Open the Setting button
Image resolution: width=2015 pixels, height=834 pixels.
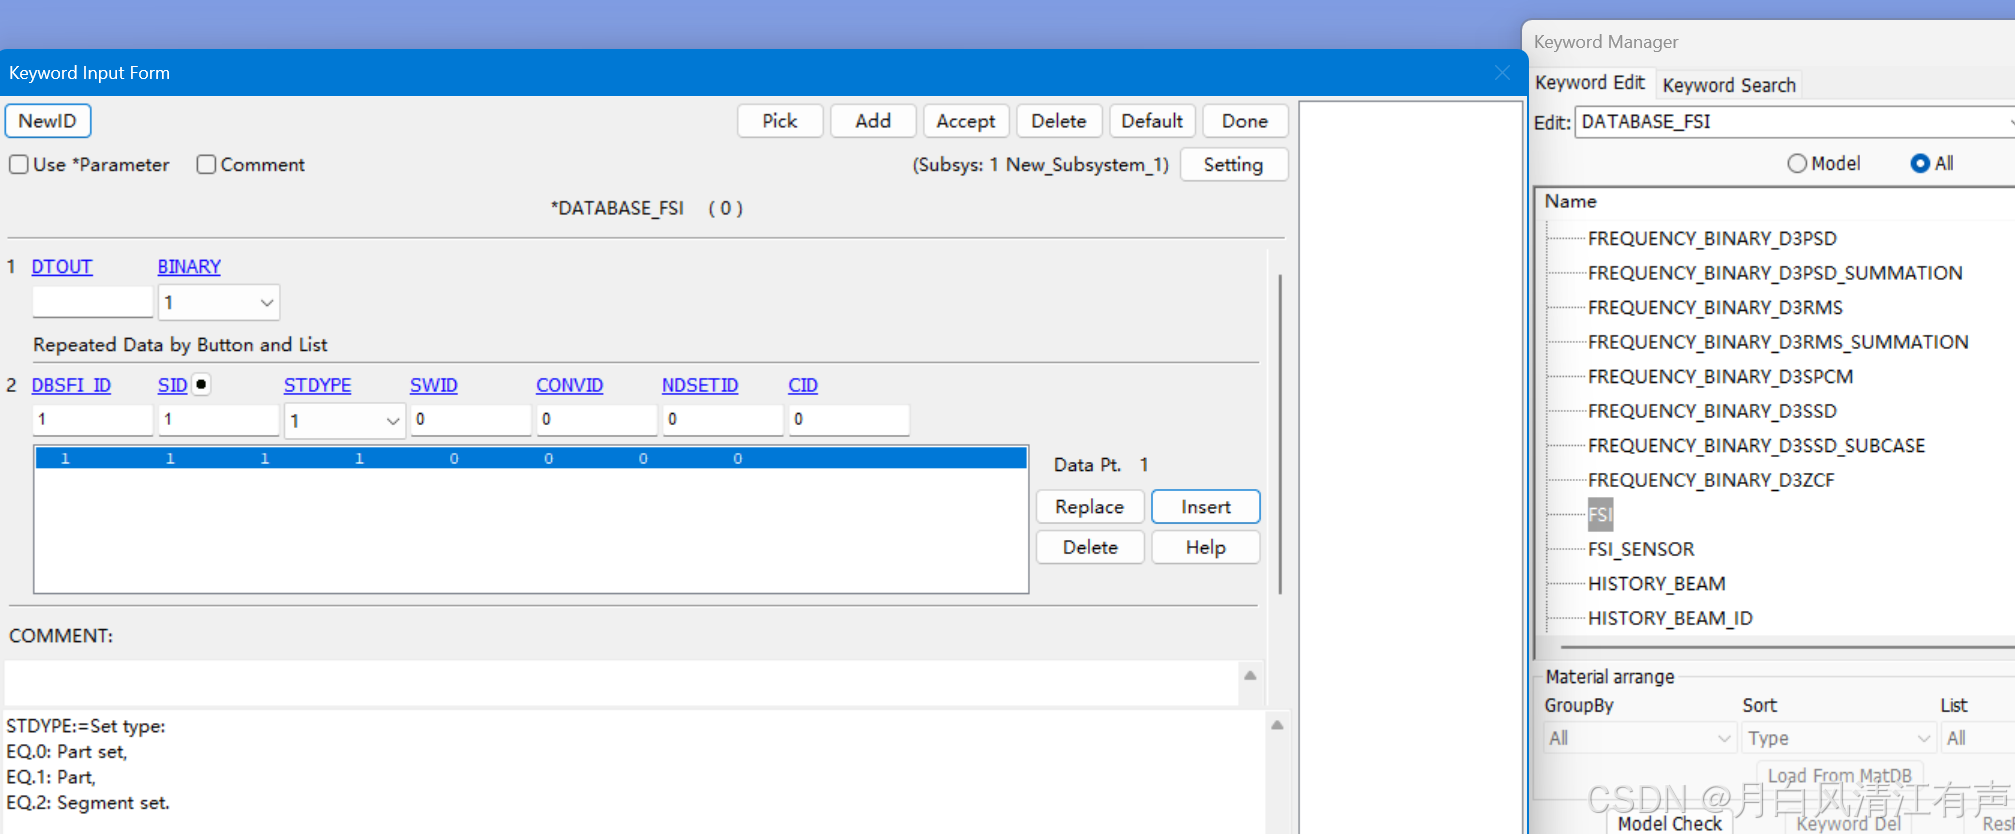(x=1234, y=164)
